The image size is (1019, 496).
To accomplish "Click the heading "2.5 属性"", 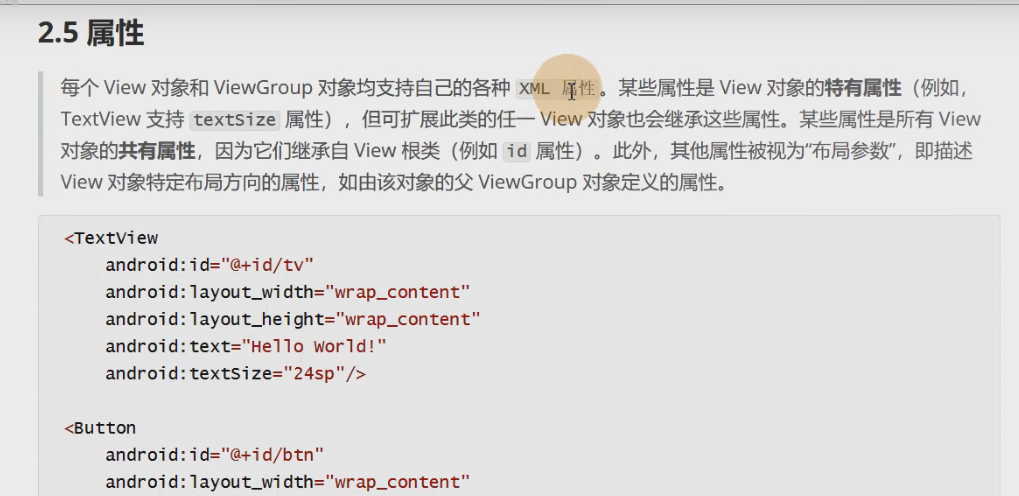I will pyautogui.click(x=91, y=33).
